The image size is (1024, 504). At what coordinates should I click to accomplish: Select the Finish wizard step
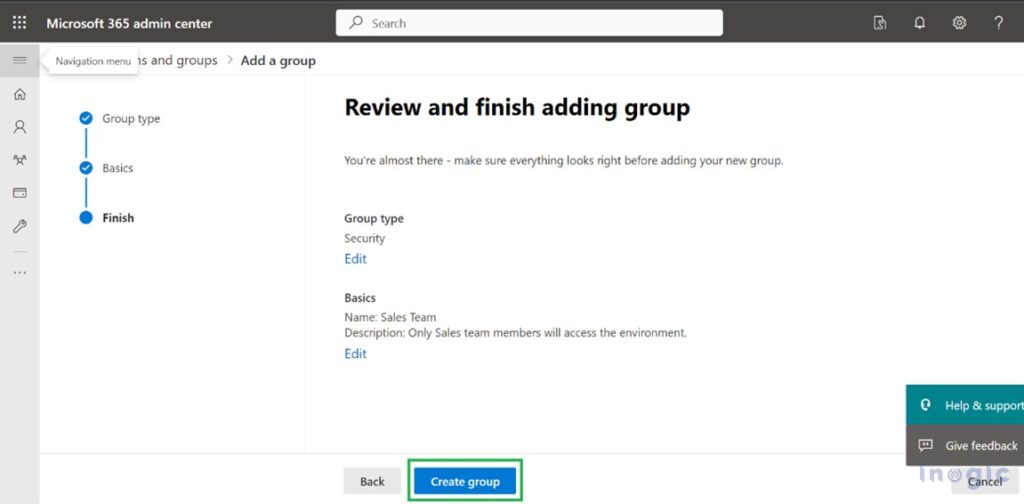[x=106, y=218]
